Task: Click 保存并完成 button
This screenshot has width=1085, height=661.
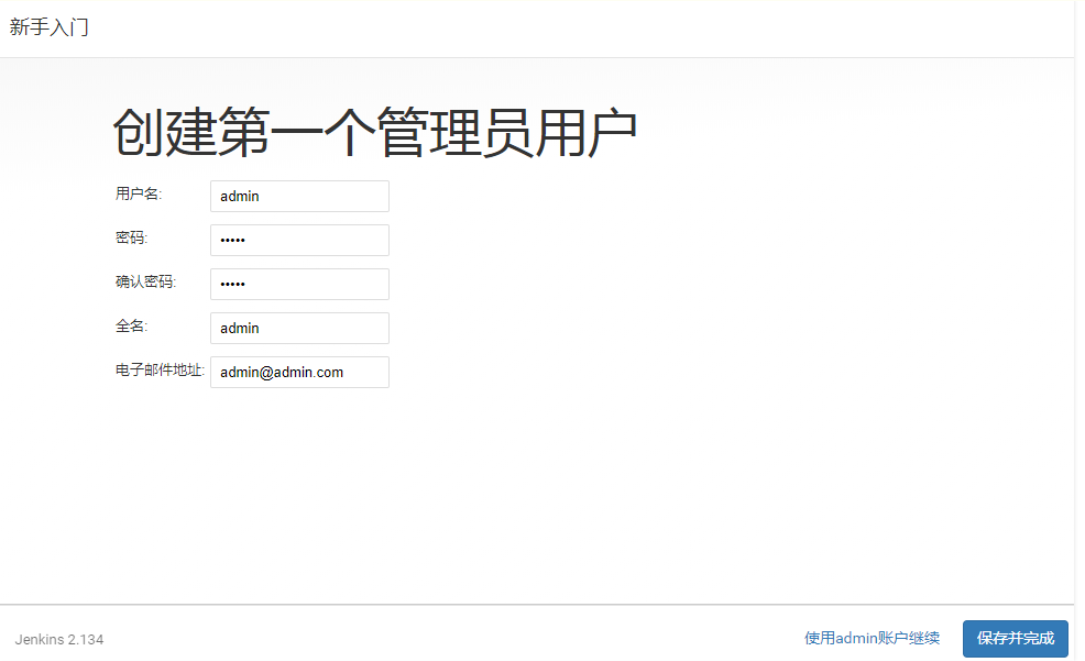Action: [1015, 638]
